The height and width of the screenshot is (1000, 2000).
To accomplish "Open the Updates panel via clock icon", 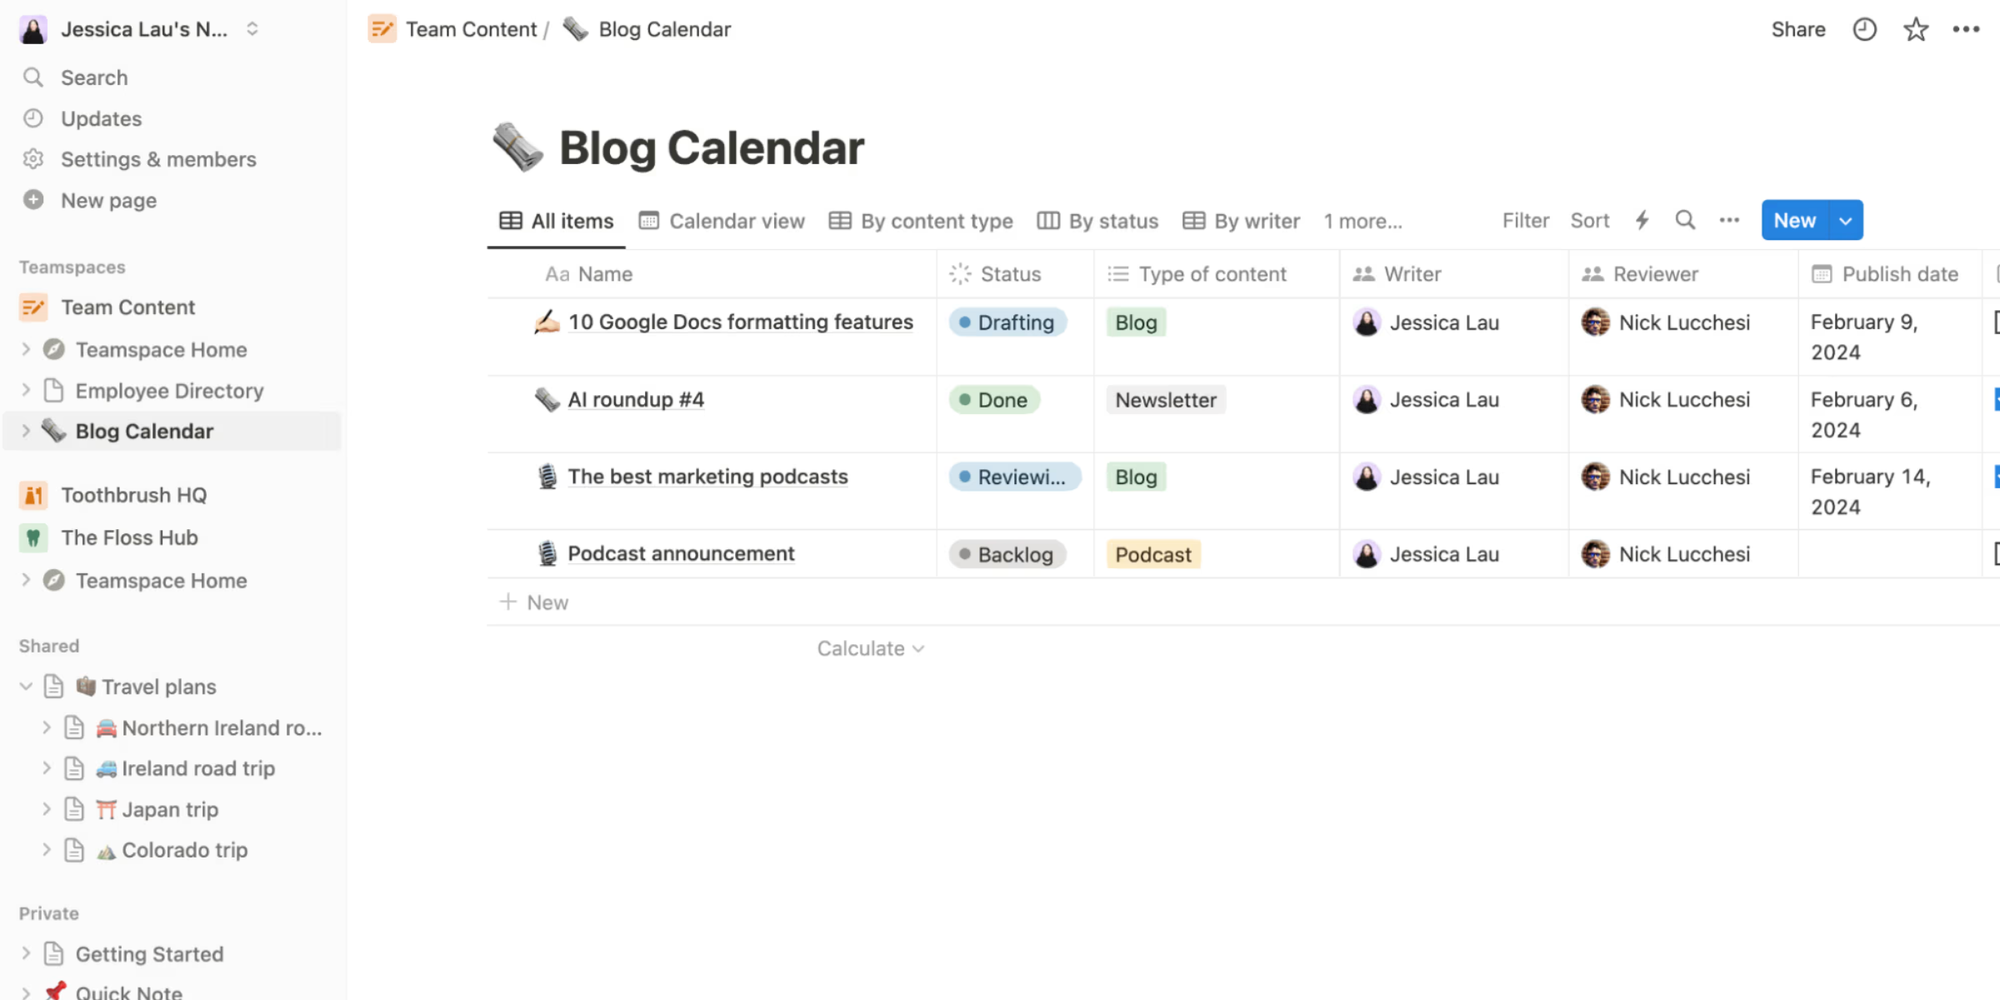I will (33, 118).
